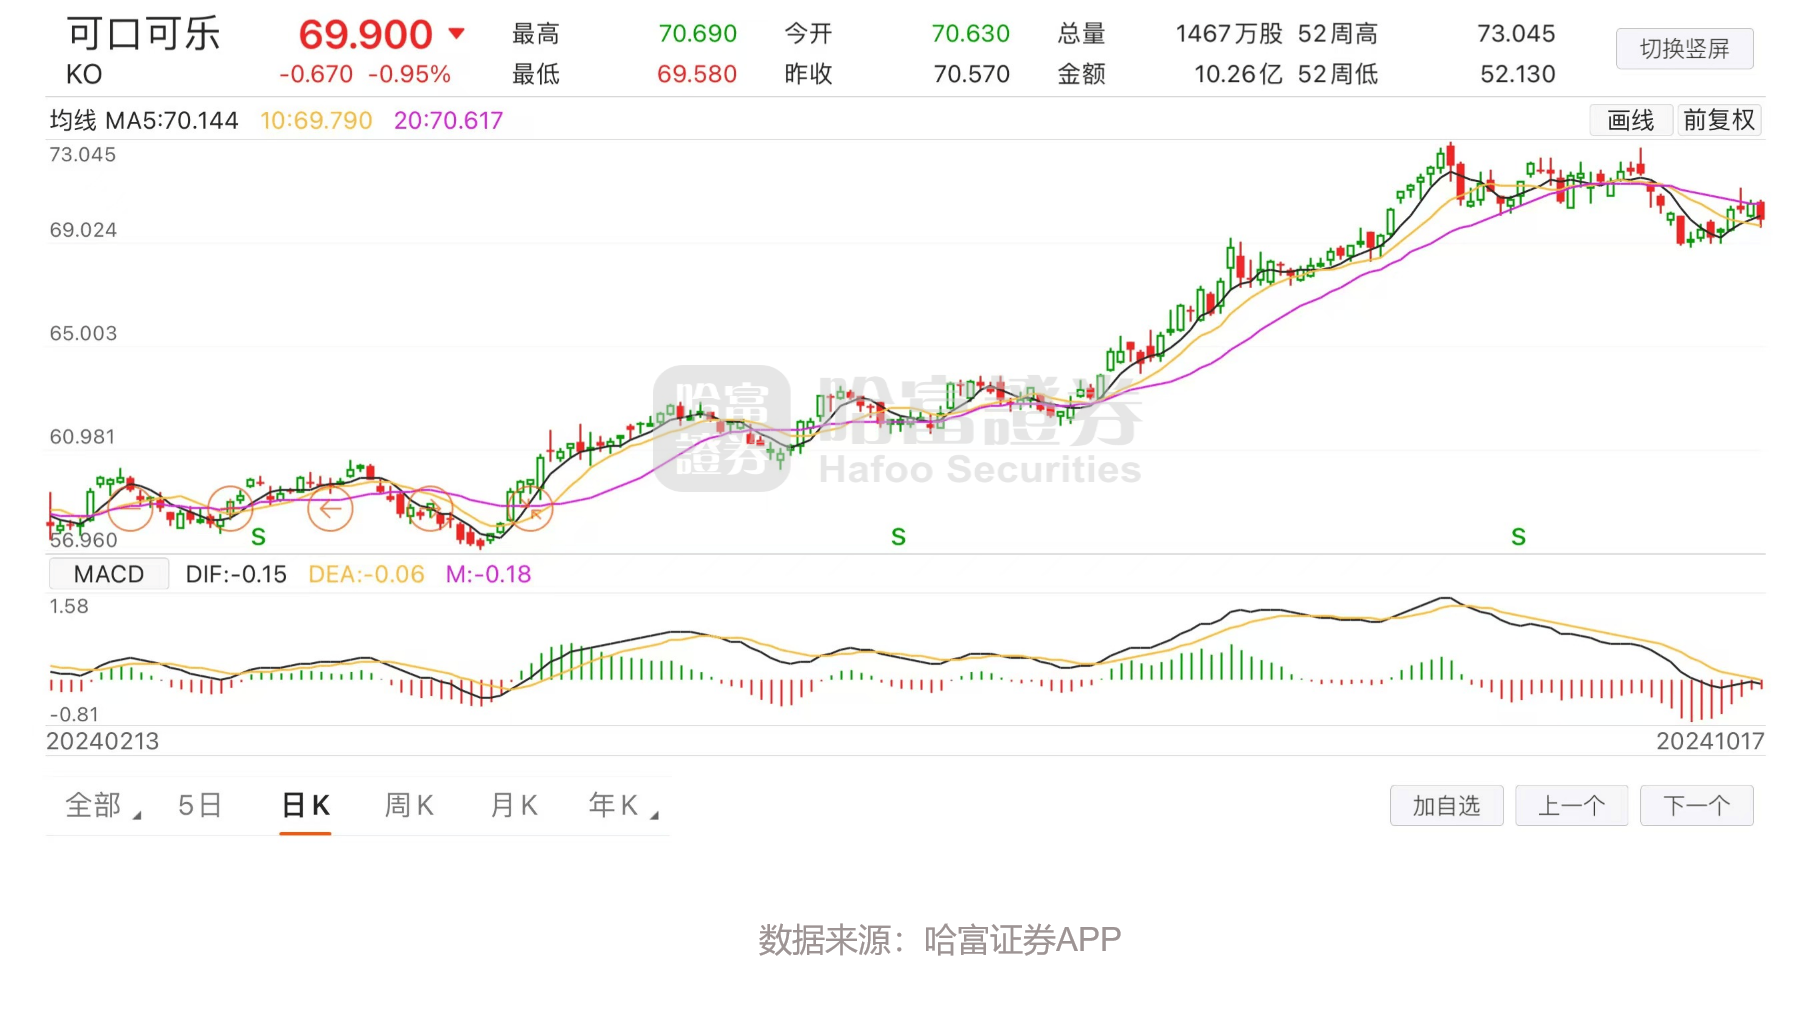Screen dimensions: 1797x1016
Task: Click the MA5:70.144 moving average label
Action: [172, 121]
